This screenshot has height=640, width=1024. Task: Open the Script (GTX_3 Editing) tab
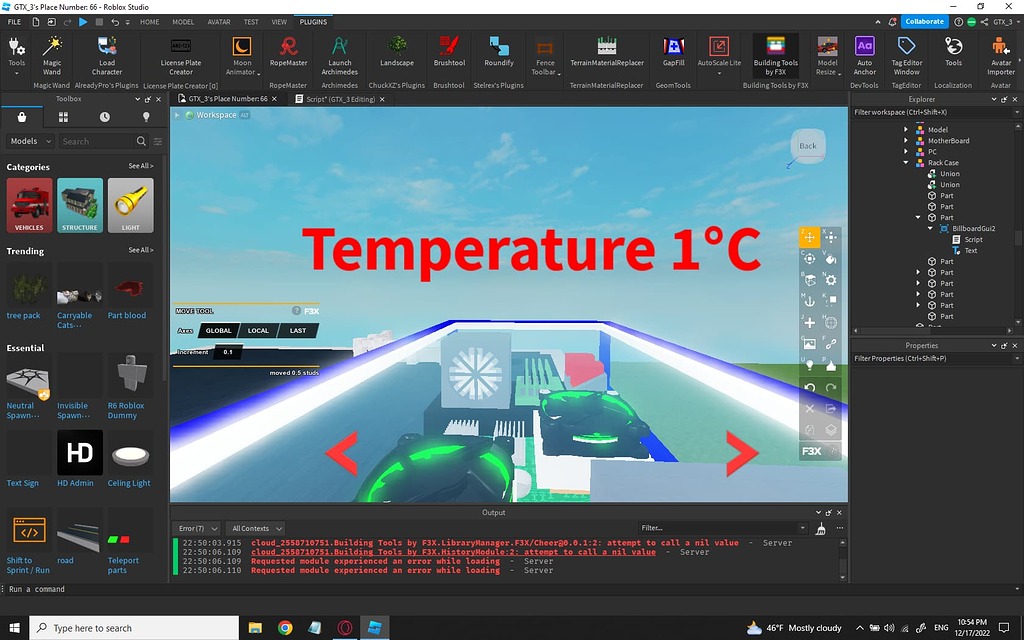coord(340,99)
